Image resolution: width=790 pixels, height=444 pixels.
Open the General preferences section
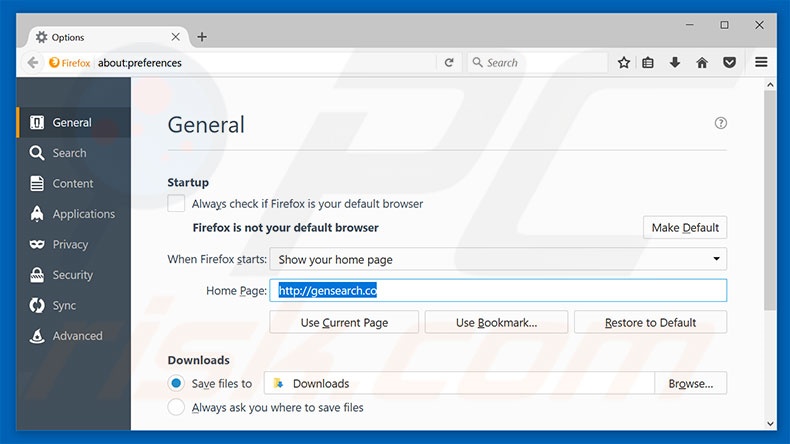74,122
